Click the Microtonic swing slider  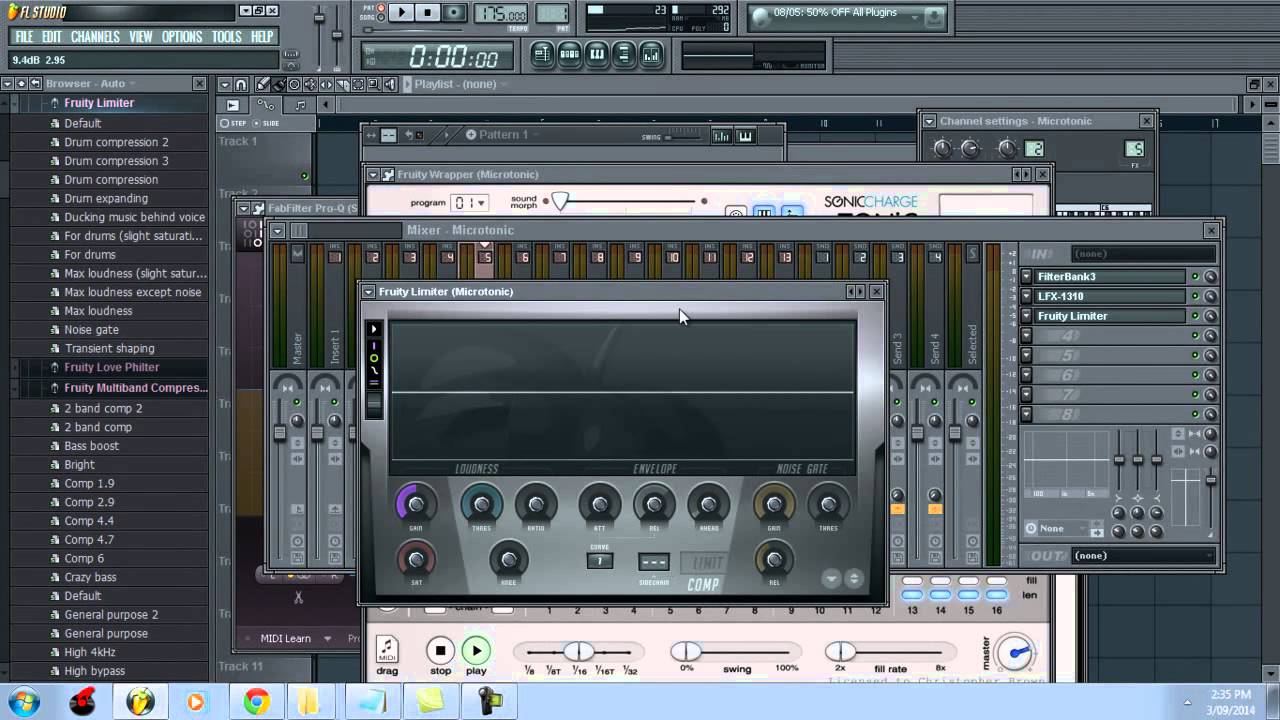(x=735, y=652)
